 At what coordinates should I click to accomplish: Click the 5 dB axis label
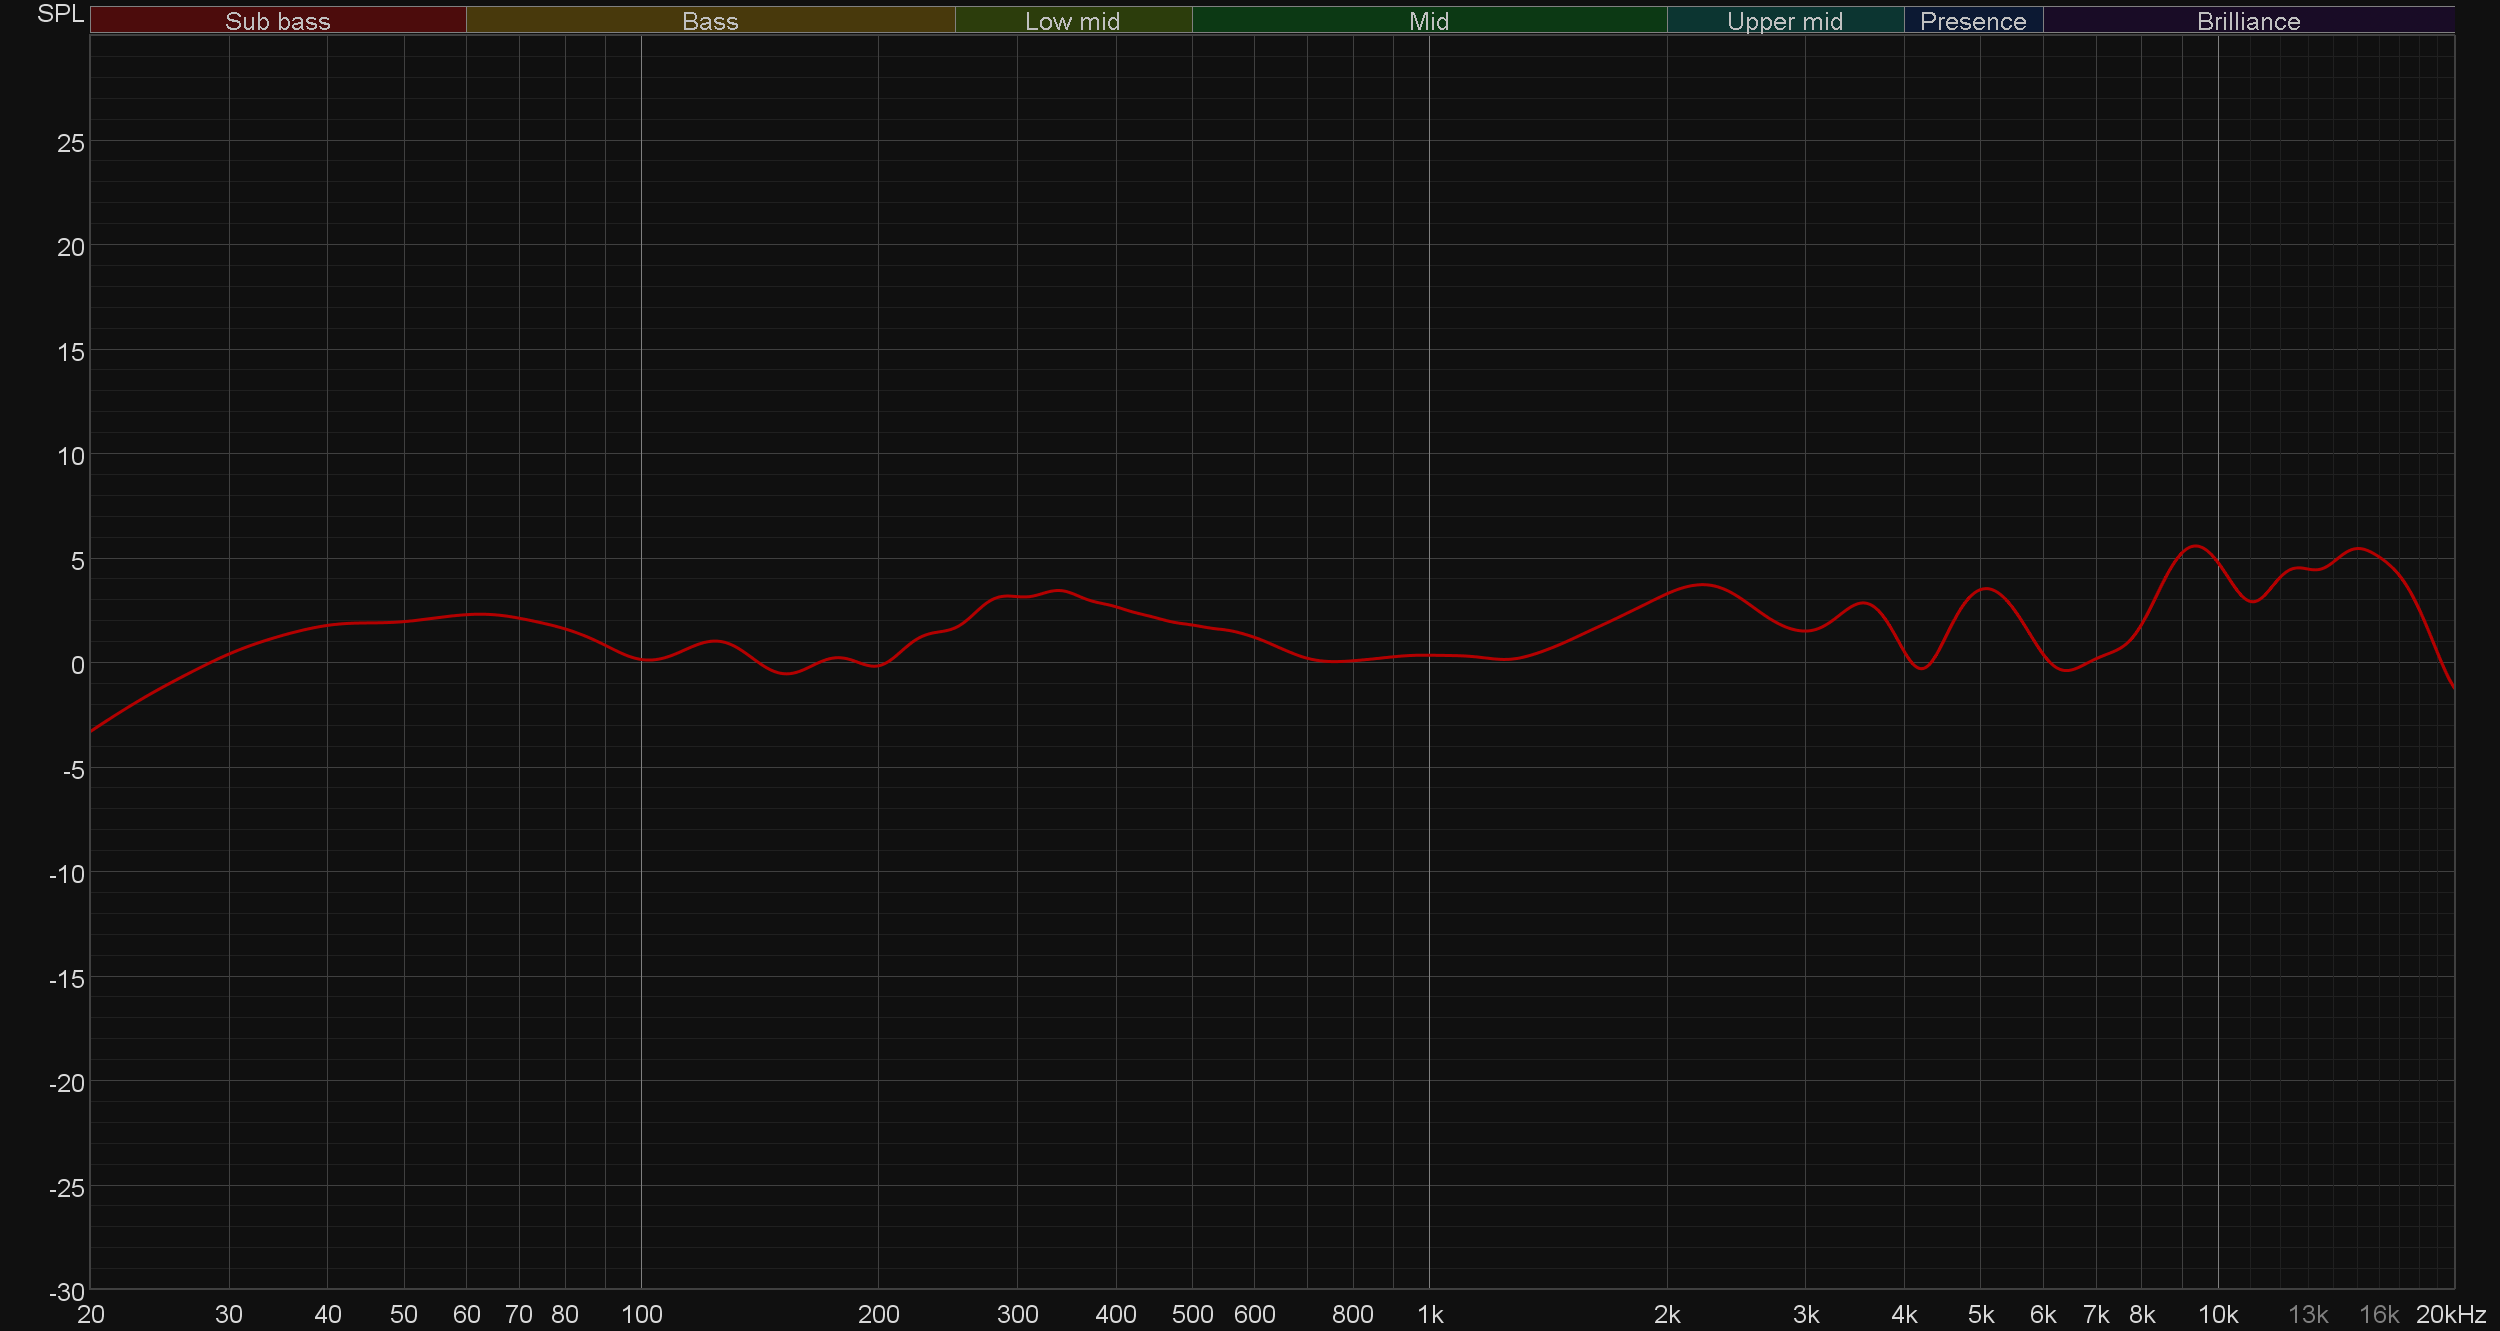pos(77,561)
